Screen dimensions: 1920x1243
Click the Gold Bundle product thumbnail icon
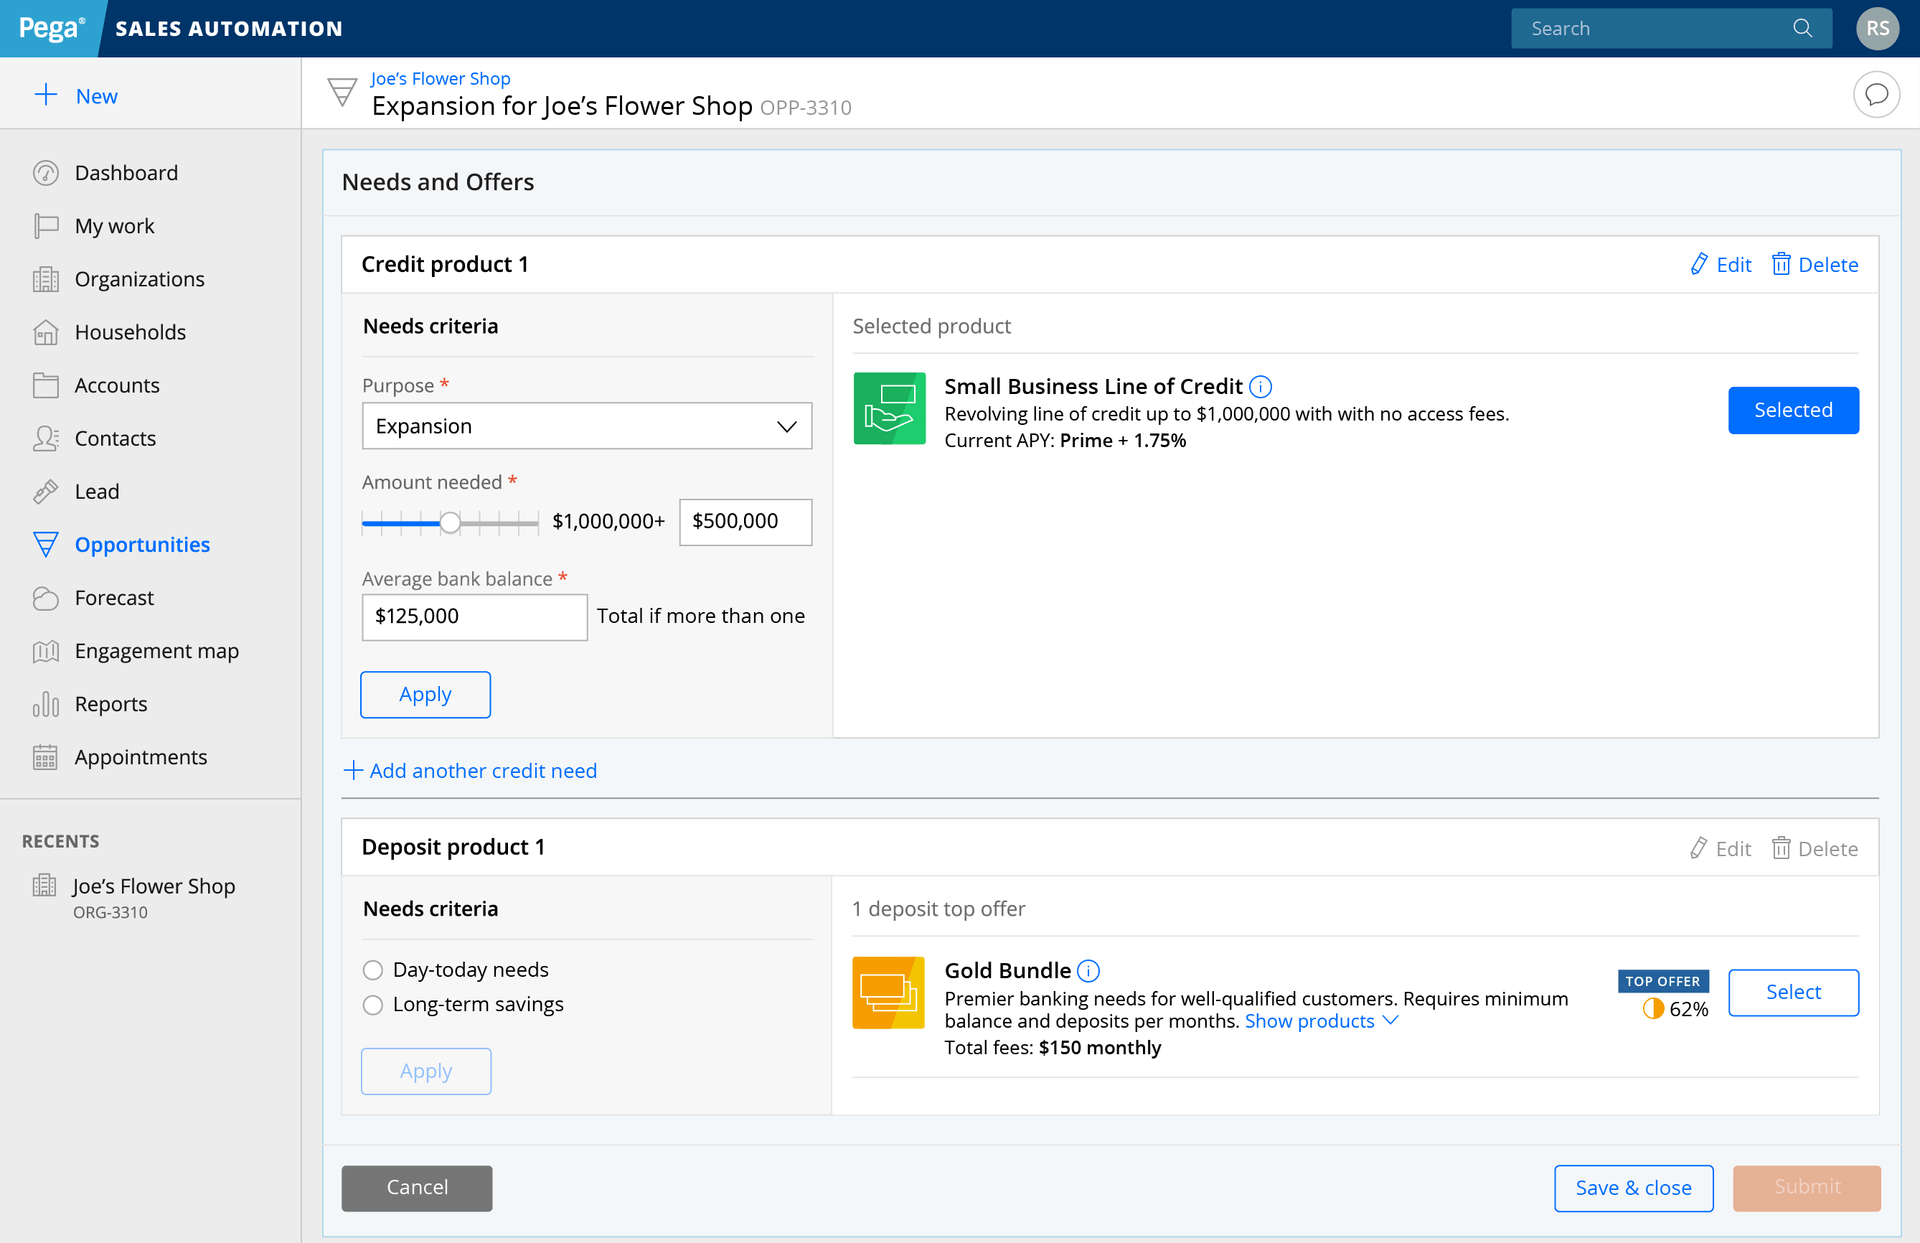[888, 993]
